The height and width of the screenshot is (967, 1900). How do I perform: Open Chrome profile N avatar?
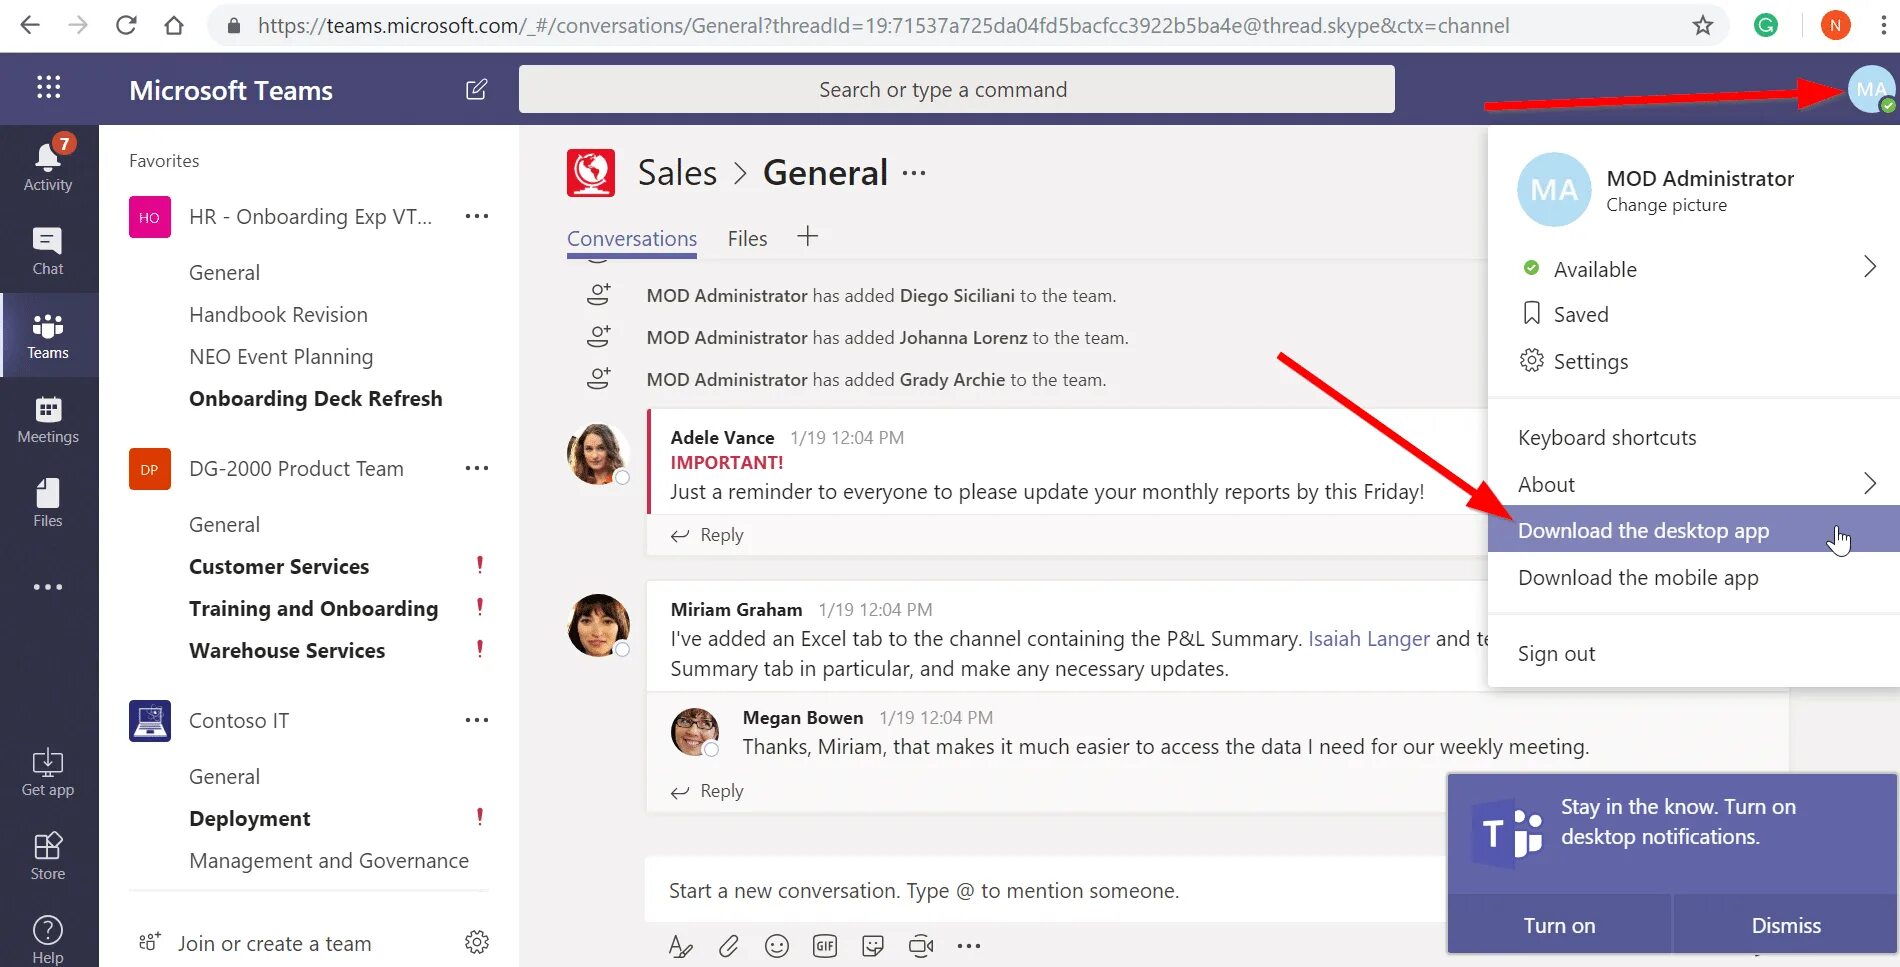tap(1835, 25)
